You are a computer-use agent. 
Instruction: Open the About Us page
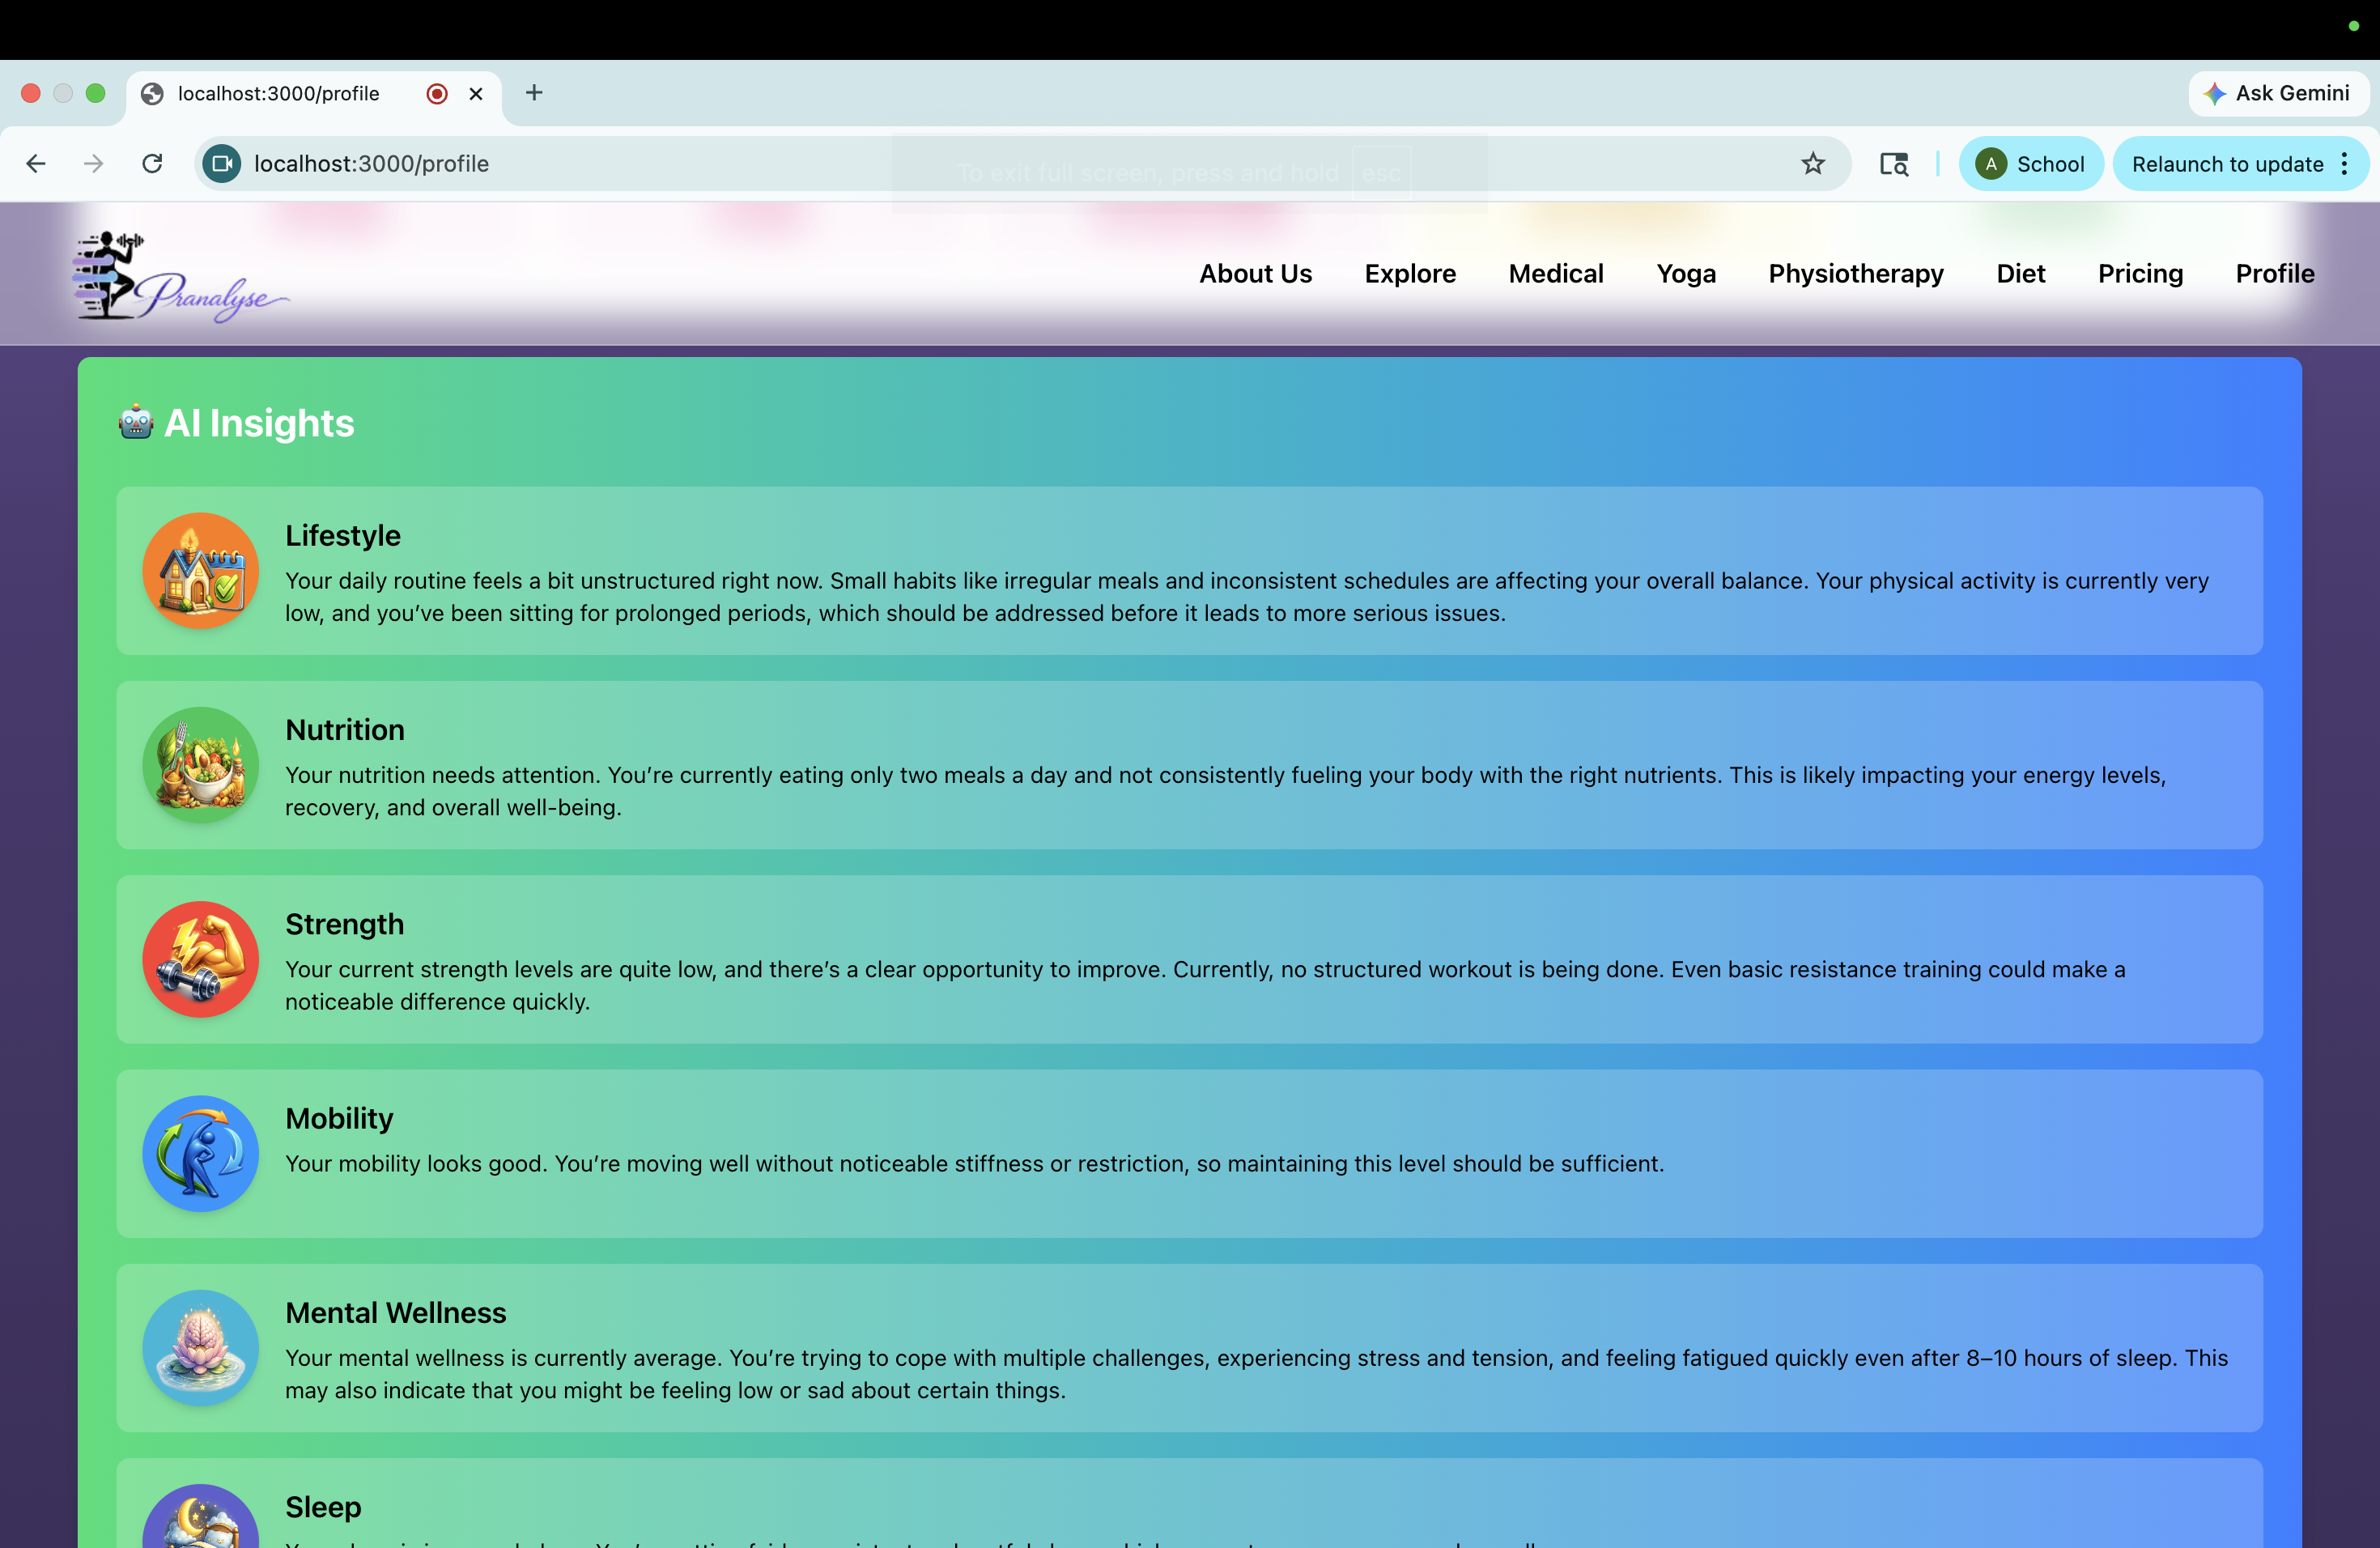[1256, 274]
